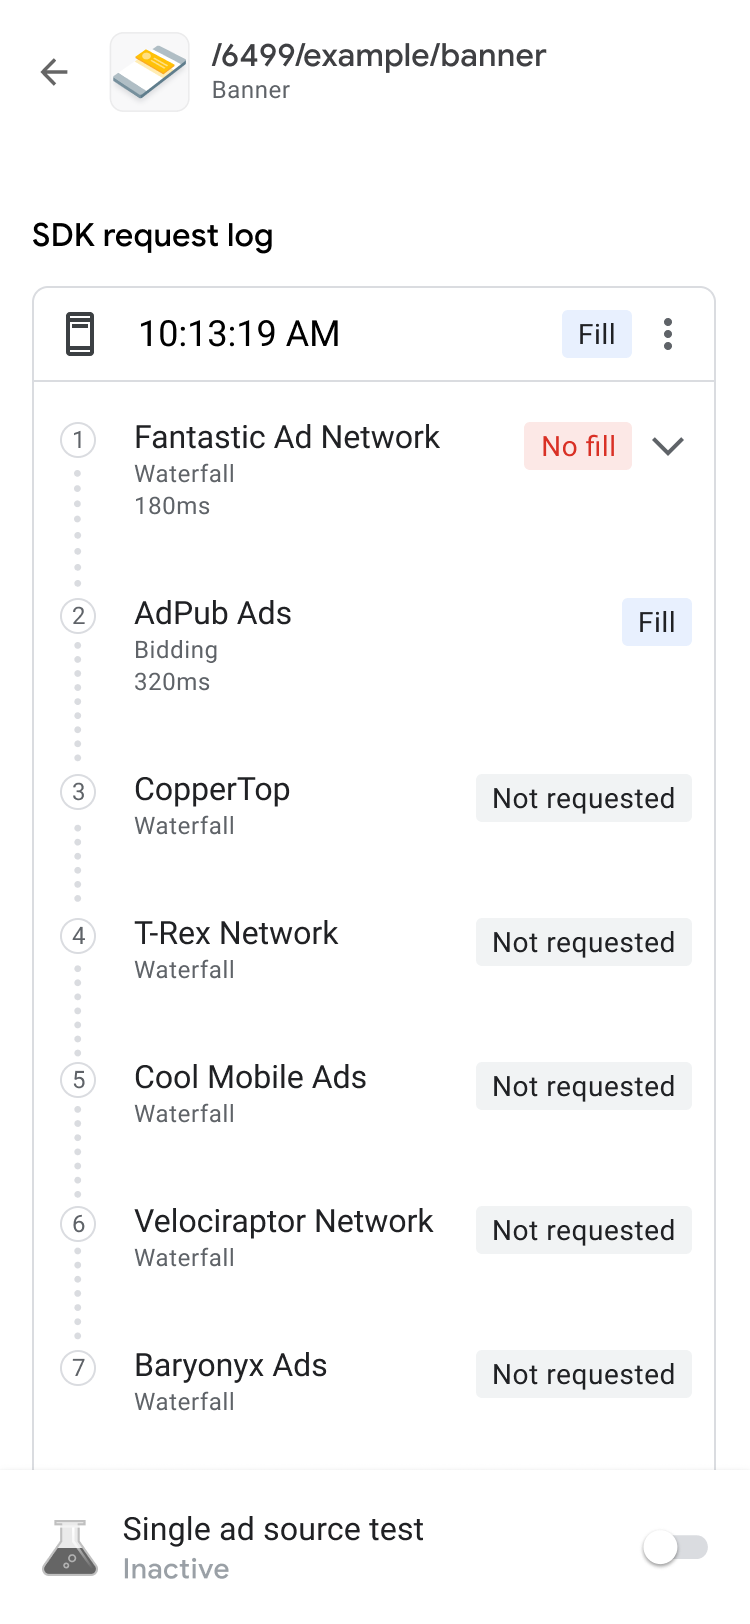Screen dimensions: 750x1624
Task: Click the No fill status badge
Action: (578, 446)
